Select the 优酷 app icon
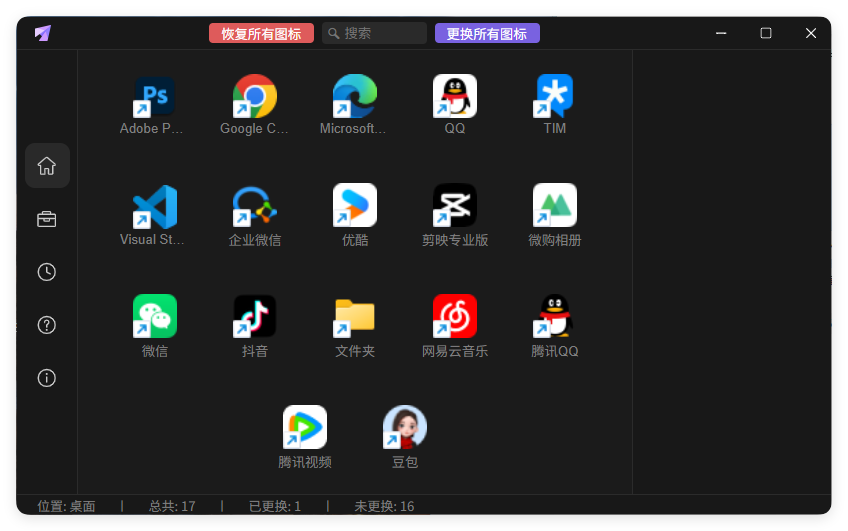 pyautogui.click(x=355, y=205)
